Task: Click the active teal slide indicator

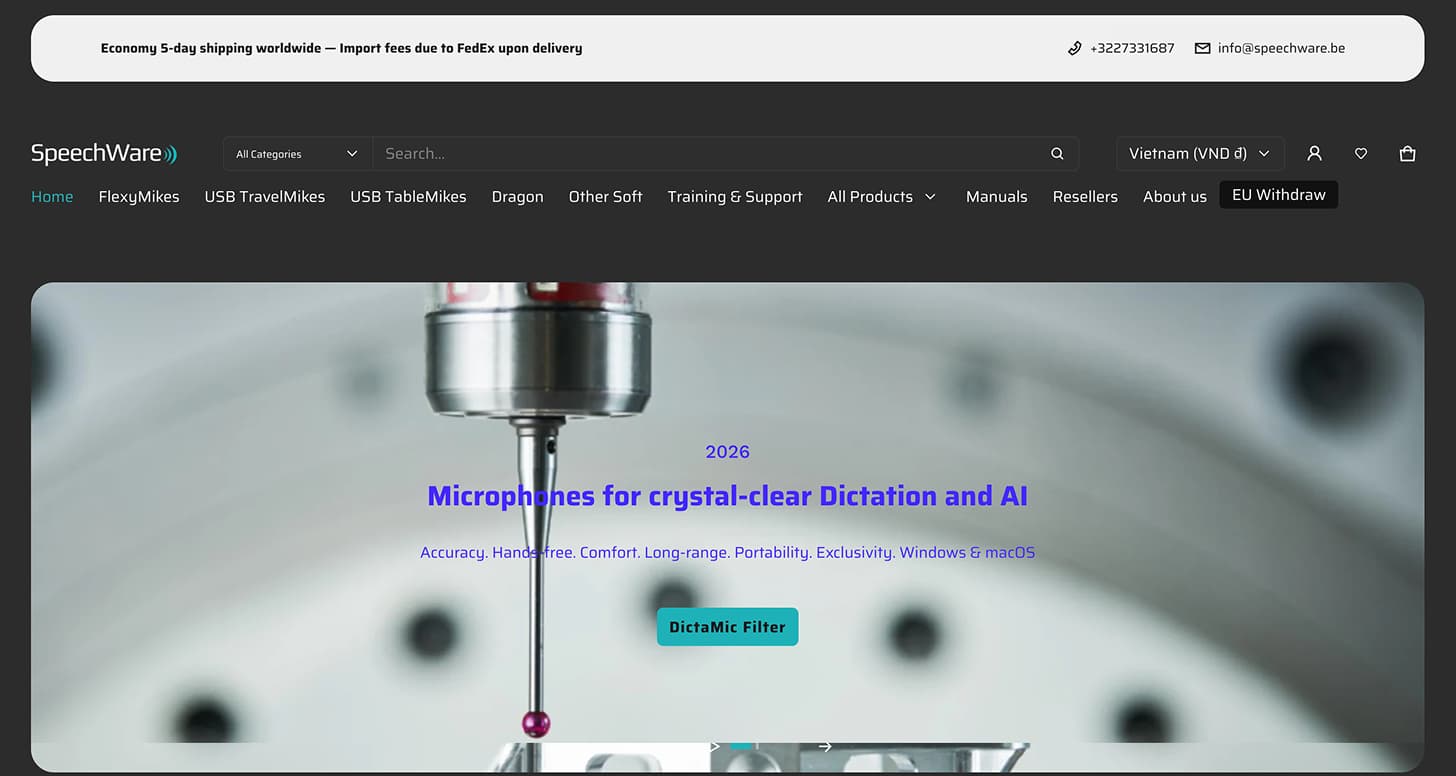Action: (x=741, y=746)
